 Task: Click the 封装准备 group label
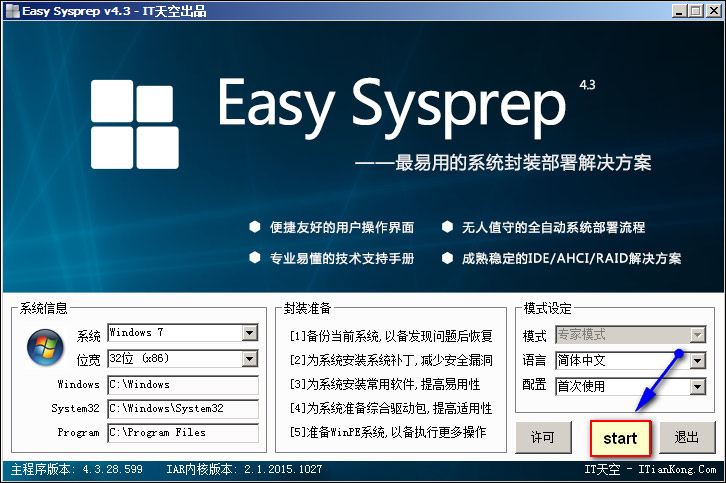(x=307, y=308)
